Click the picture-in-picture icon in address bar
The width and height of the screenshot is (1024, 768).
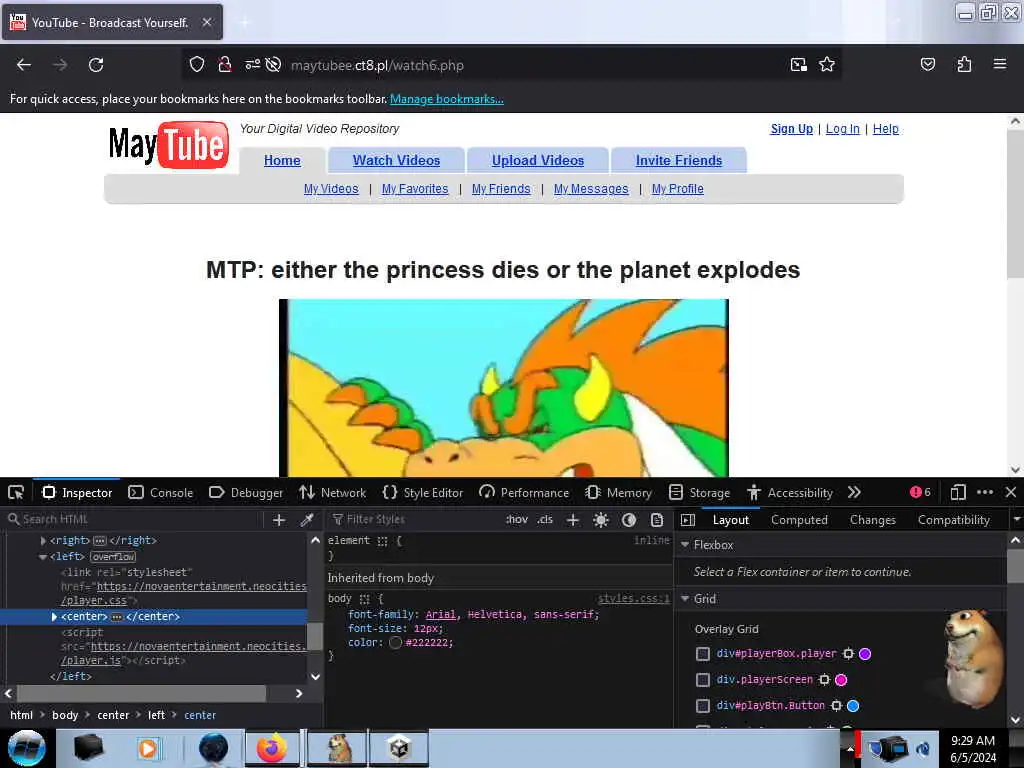click(x=798, y=65)
